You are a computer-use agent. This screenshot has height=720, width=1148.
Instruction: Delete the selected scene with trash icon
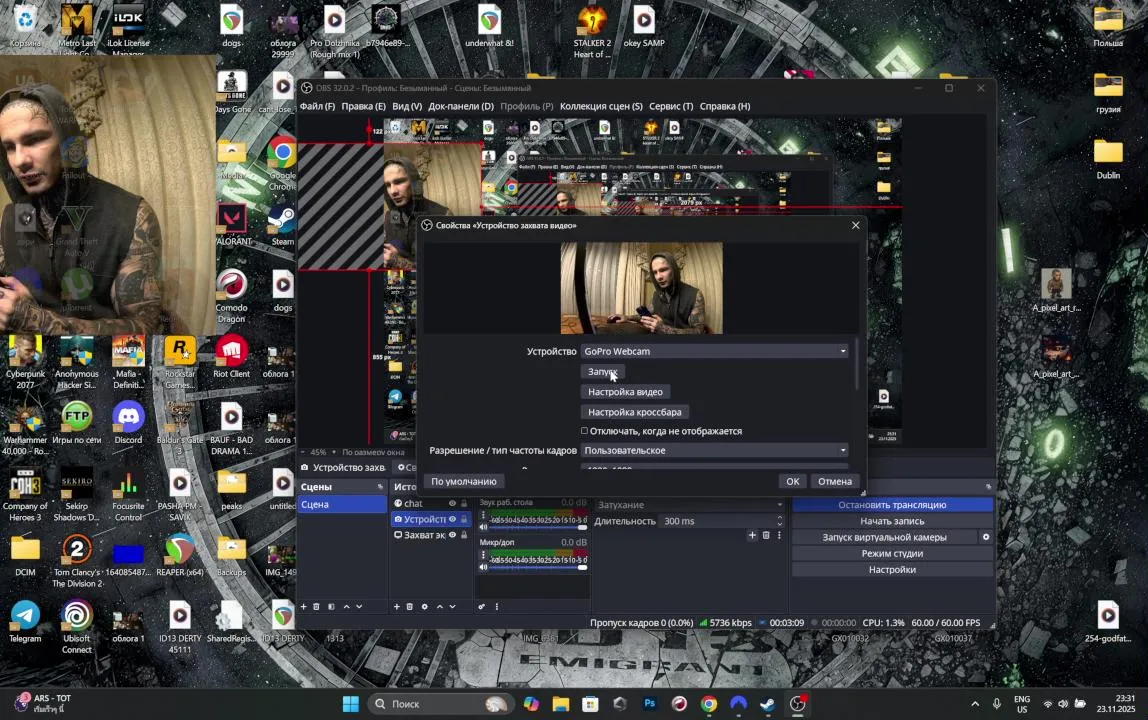[x=316, y=606]
